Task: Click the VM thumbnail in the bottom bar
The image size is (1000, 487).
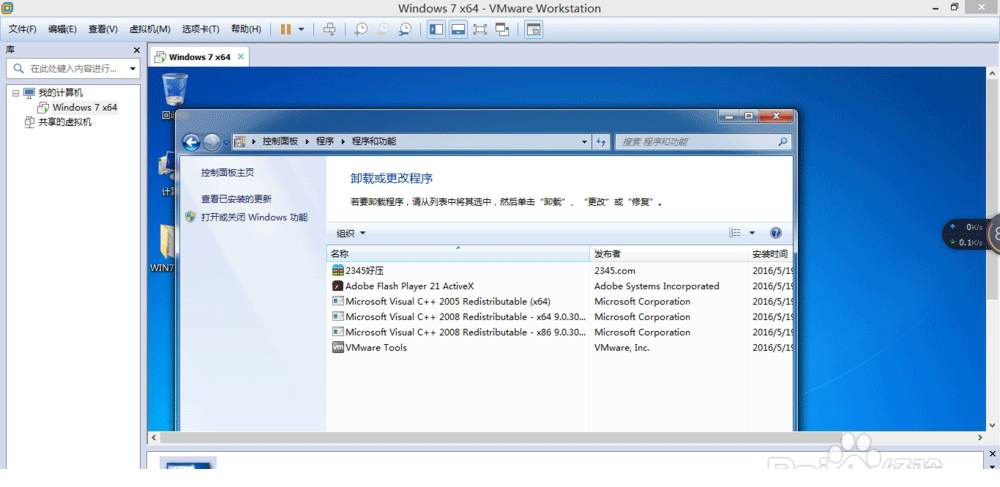Action: pos(188,463)
